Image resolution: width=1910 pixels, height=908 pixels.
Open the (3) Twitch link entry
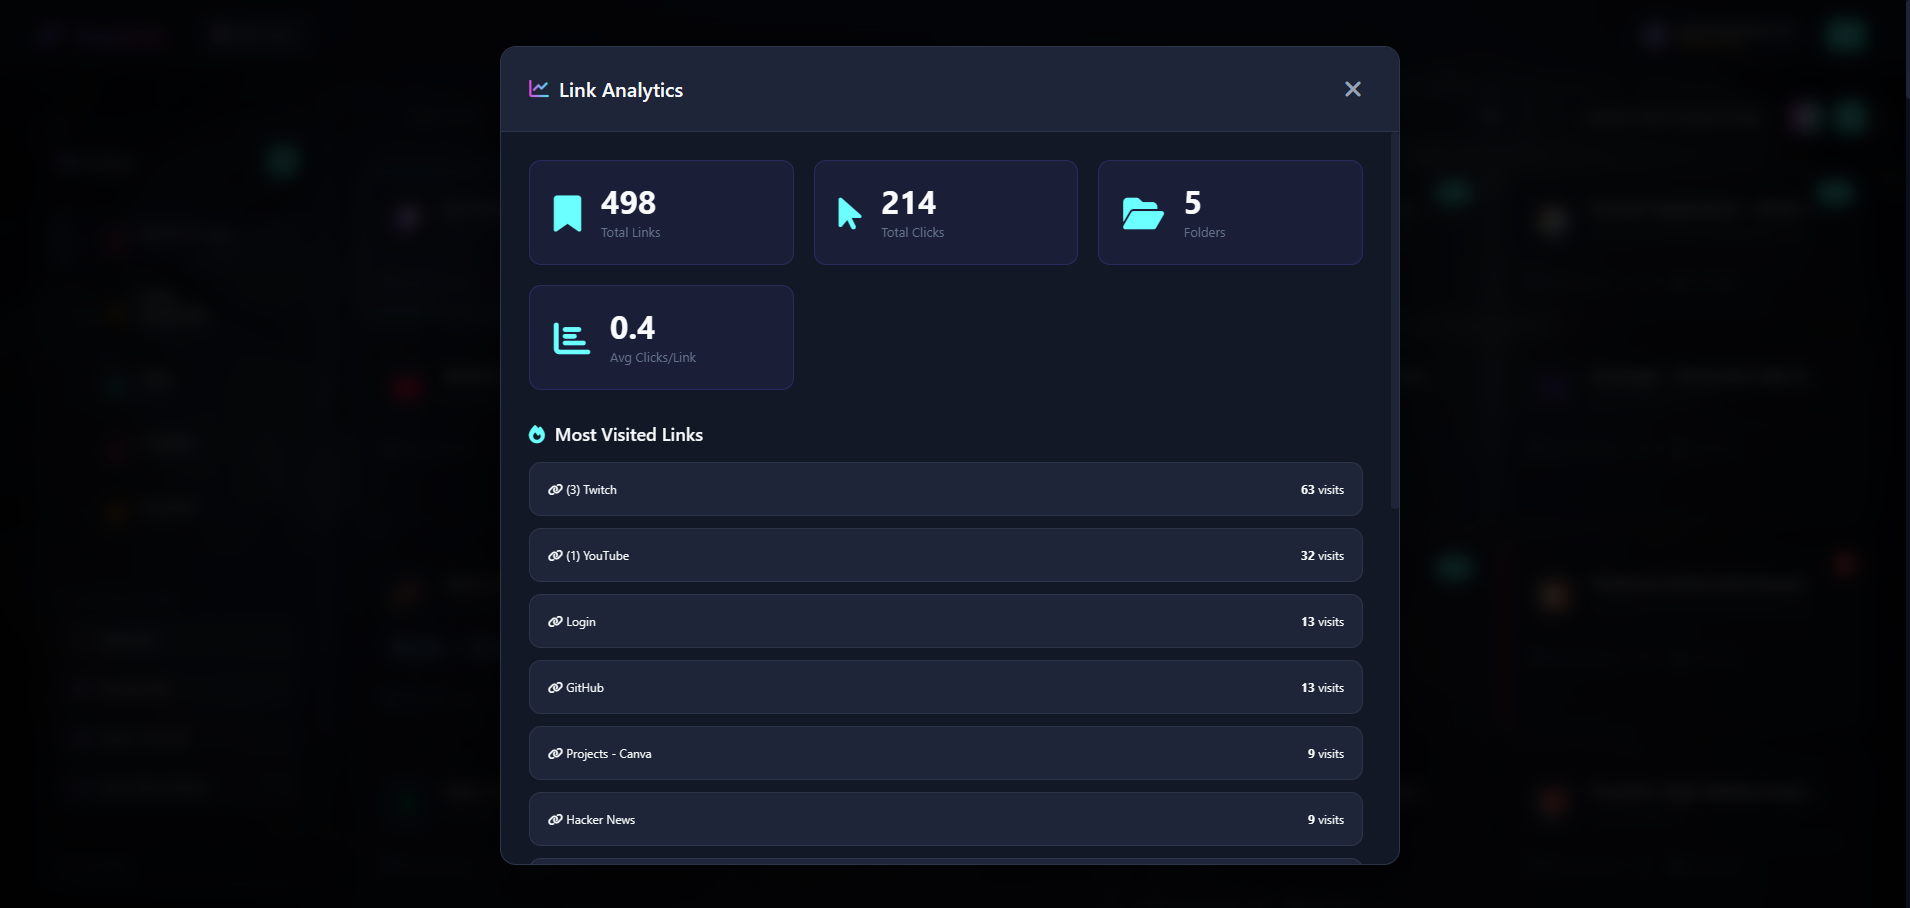click(x=945, y=489)
